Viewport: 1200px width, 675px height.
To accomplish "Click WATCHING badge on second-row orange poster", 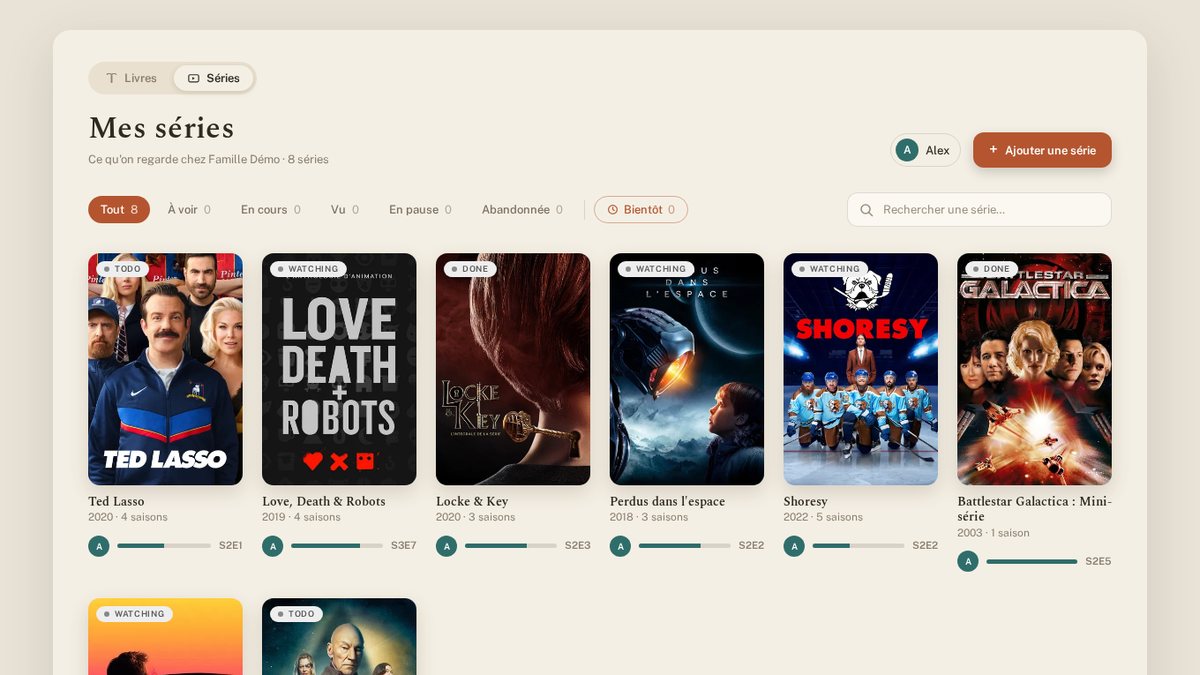I will [x=134, y=614].
